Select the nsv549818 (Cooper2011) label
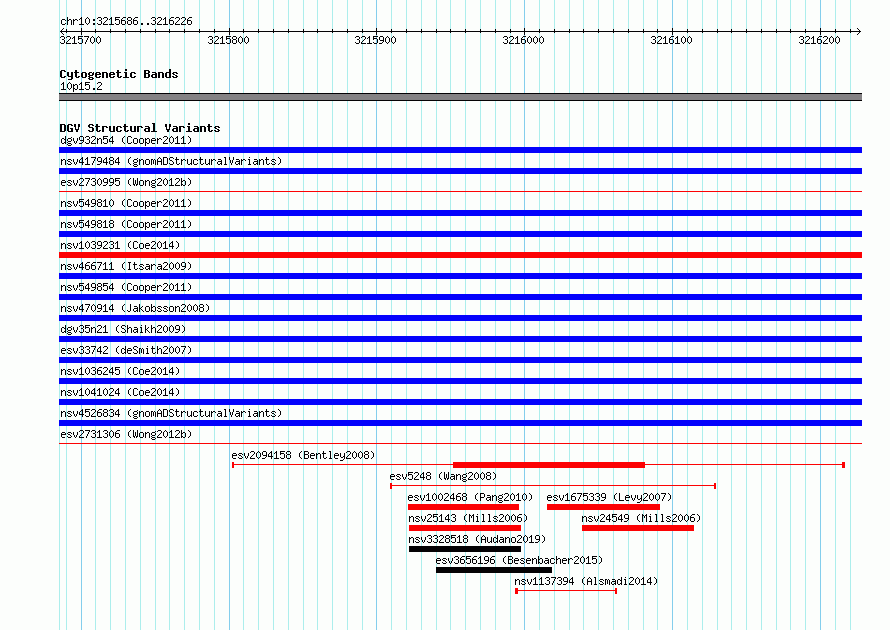 (x=126, y=224)
